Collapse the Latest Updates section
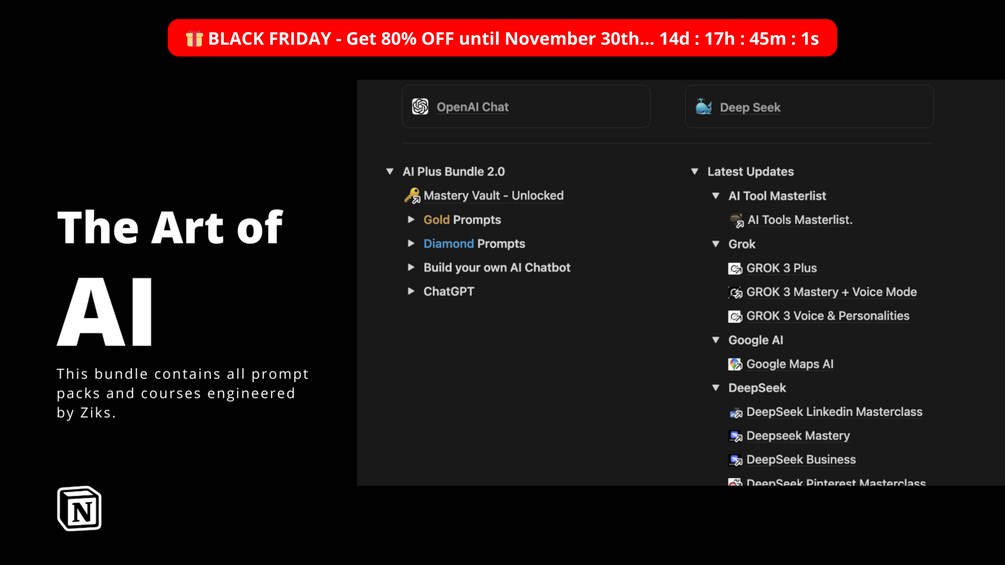 (x=695, y=172)
